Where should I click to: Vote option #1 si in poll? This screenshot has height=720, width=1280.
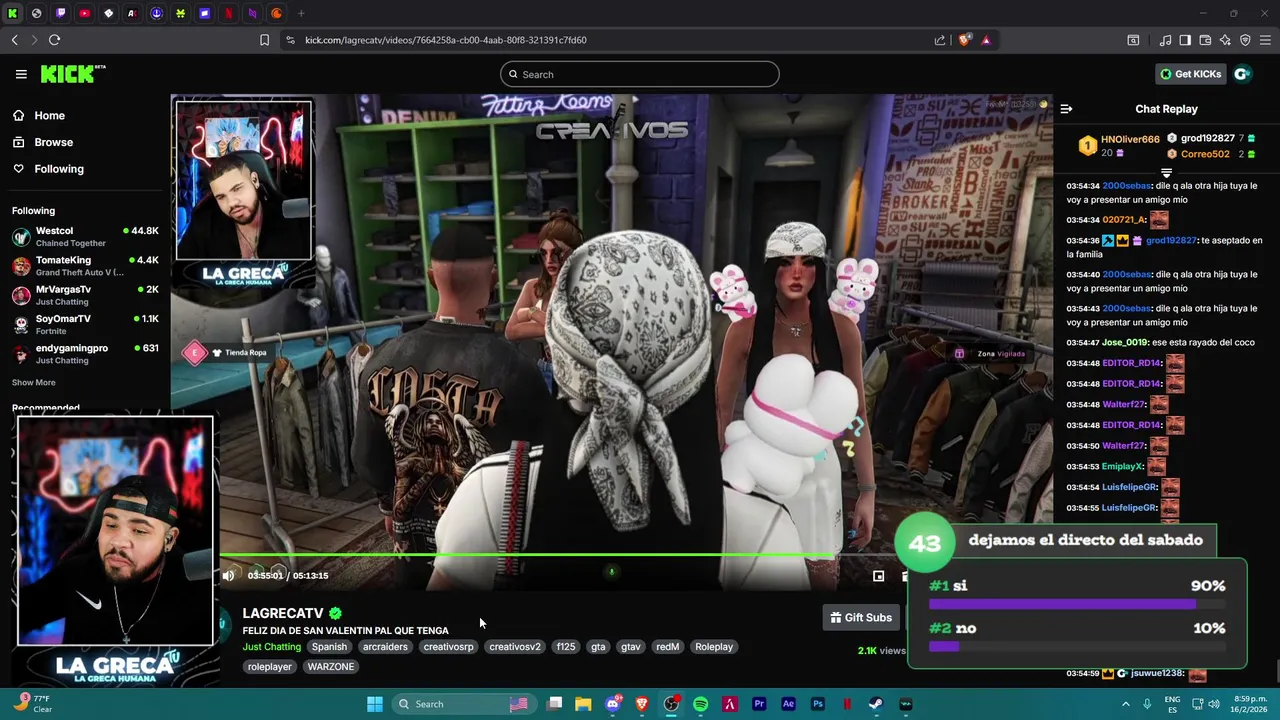click(x=1077, y=592)
